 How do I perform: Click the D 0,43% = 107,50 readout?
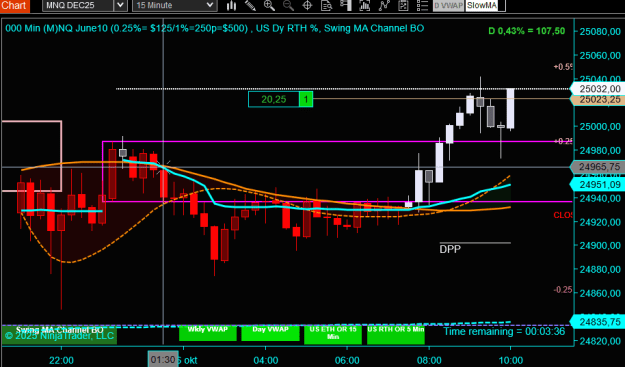point(527,31)
